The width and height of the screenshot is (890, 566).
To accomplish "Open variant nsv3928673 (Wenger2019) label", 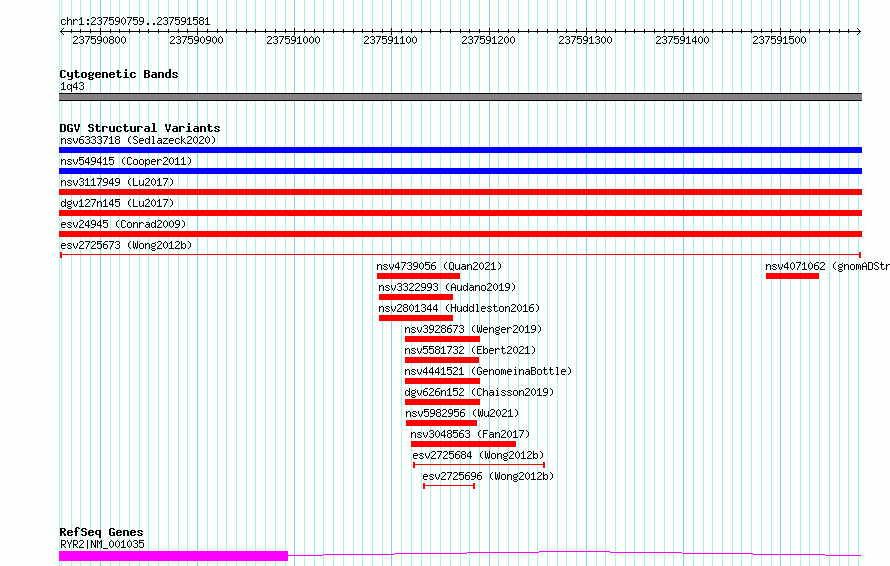I will 473,329.
